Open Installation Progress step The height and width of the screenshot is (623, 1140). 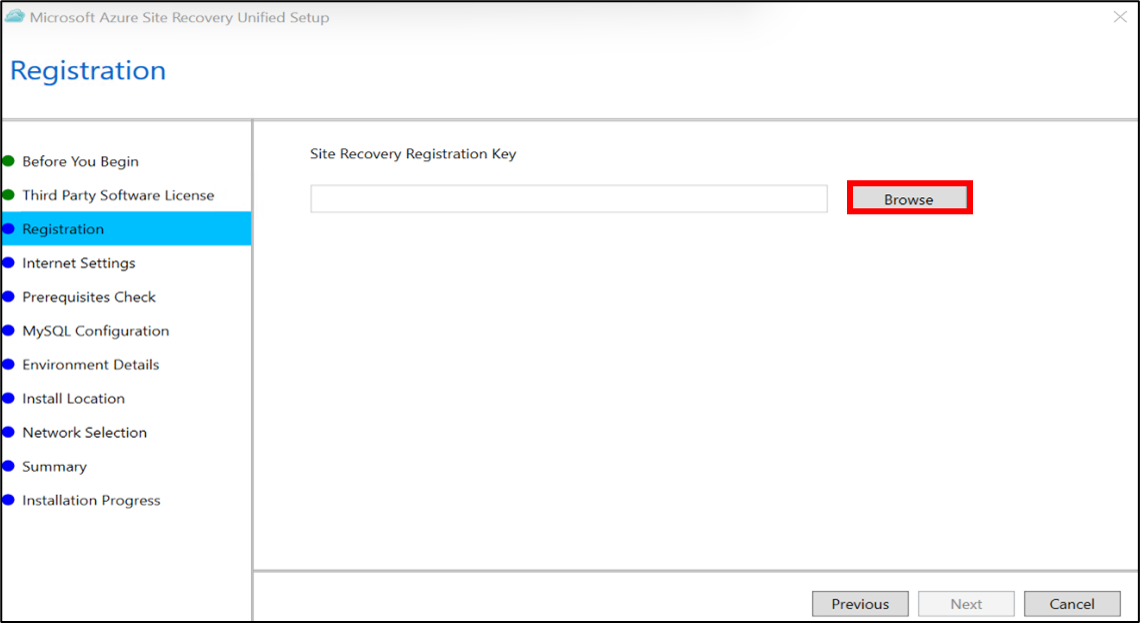[91, 500]
